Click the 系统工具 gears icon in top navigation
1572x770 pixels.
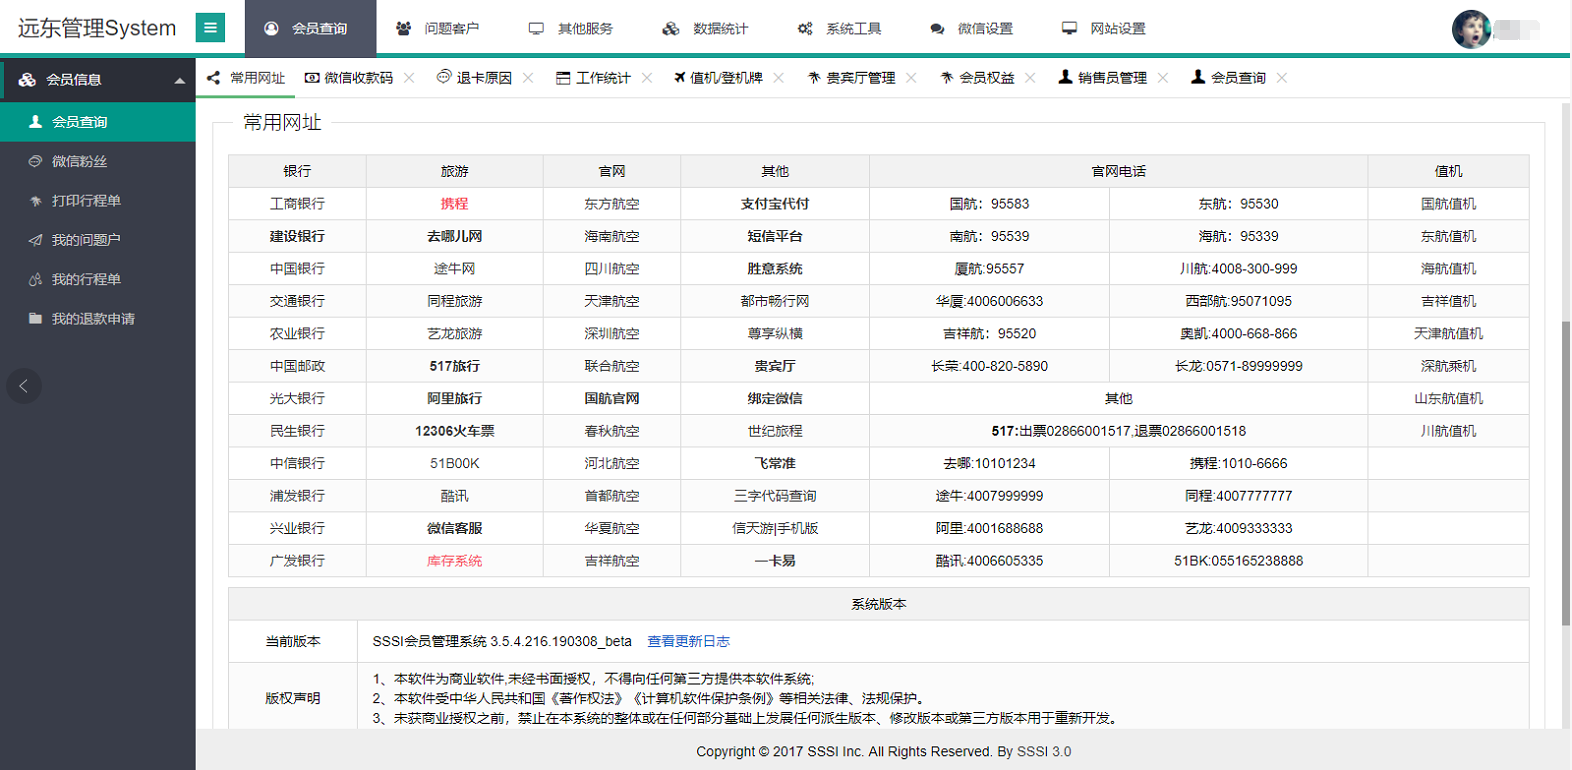pyautogui.click(x=805, y=29)
